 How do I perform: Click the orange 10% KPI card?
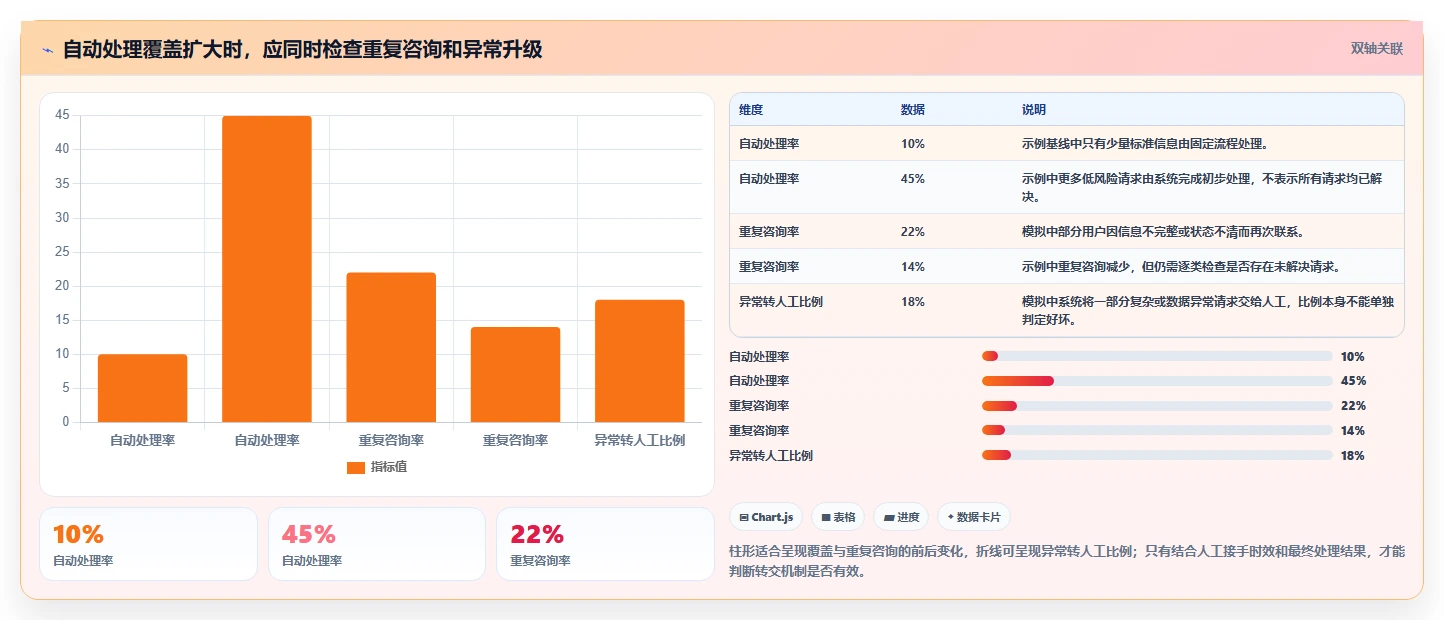click(148, 544)
